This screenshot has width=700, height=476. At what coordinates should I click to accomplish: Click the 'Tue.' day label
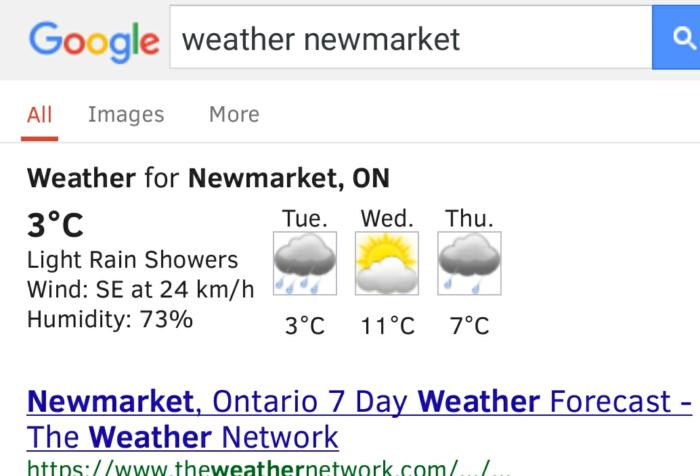click(x=304, y=218)
